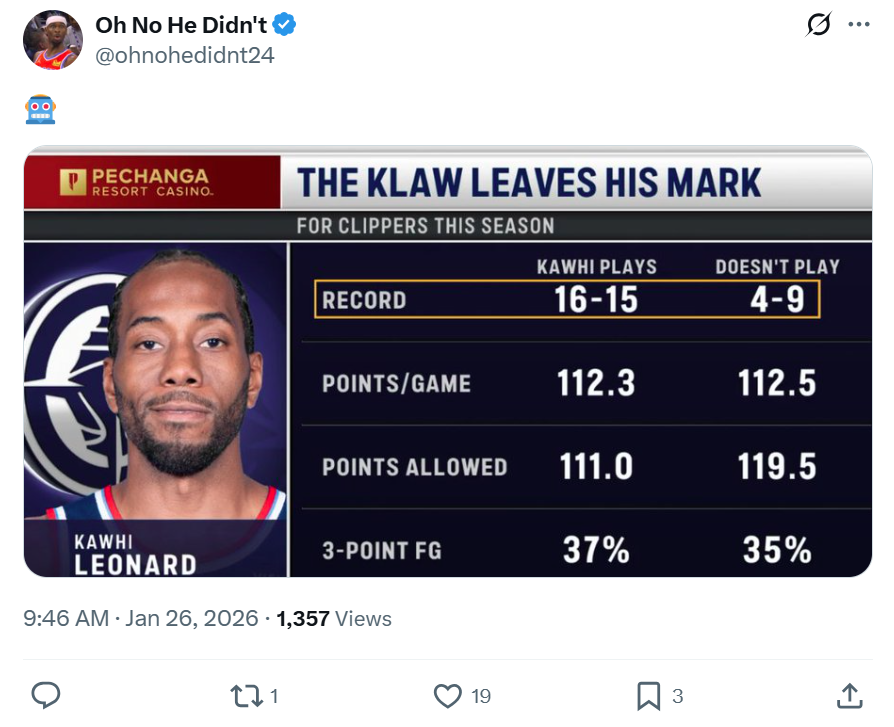Viewport: 894px width, 727px height.
Task: Click the robot emoji in the post
Action: (40, 109)
